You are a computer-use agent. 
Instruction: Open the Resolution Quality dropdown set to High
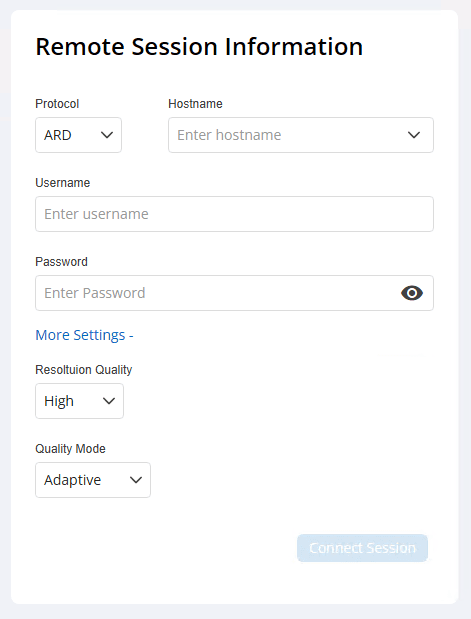click(x=79, y=401)
